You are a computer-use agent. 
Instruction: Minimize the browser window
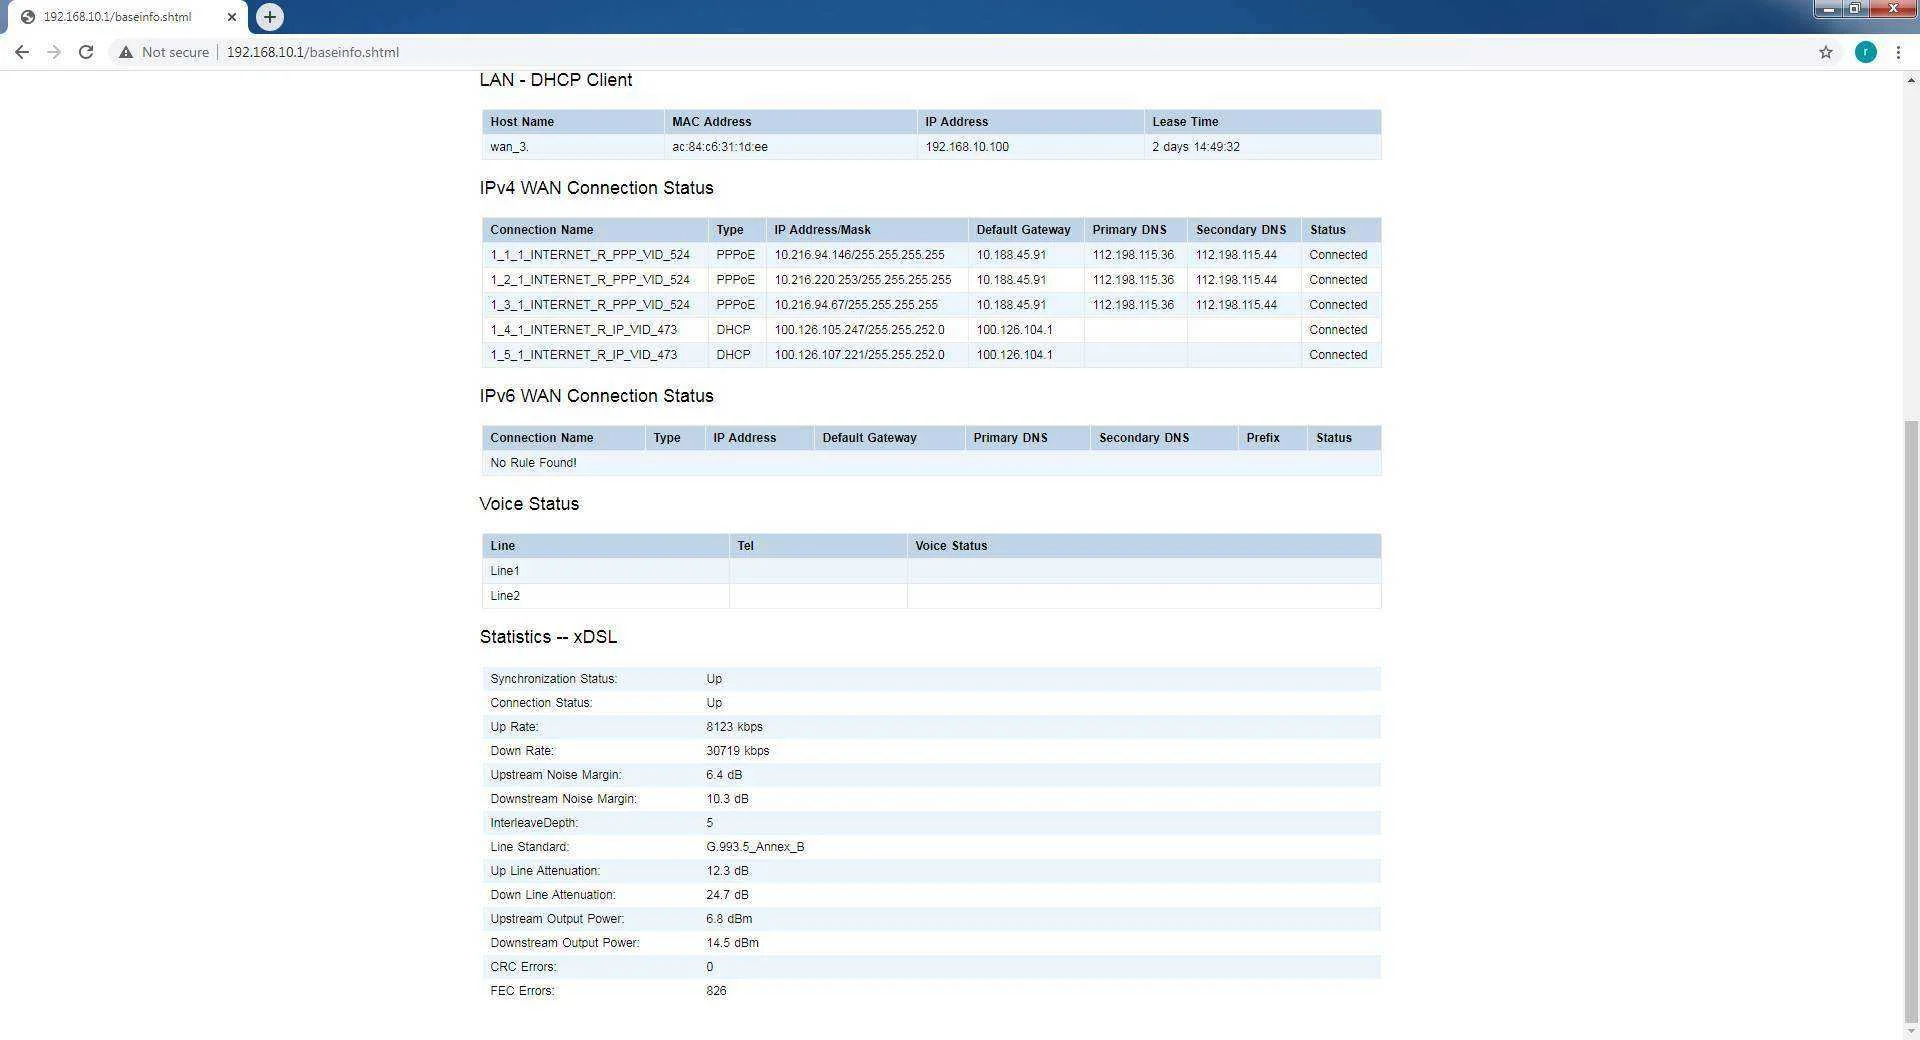click(x=1828, y=9)
